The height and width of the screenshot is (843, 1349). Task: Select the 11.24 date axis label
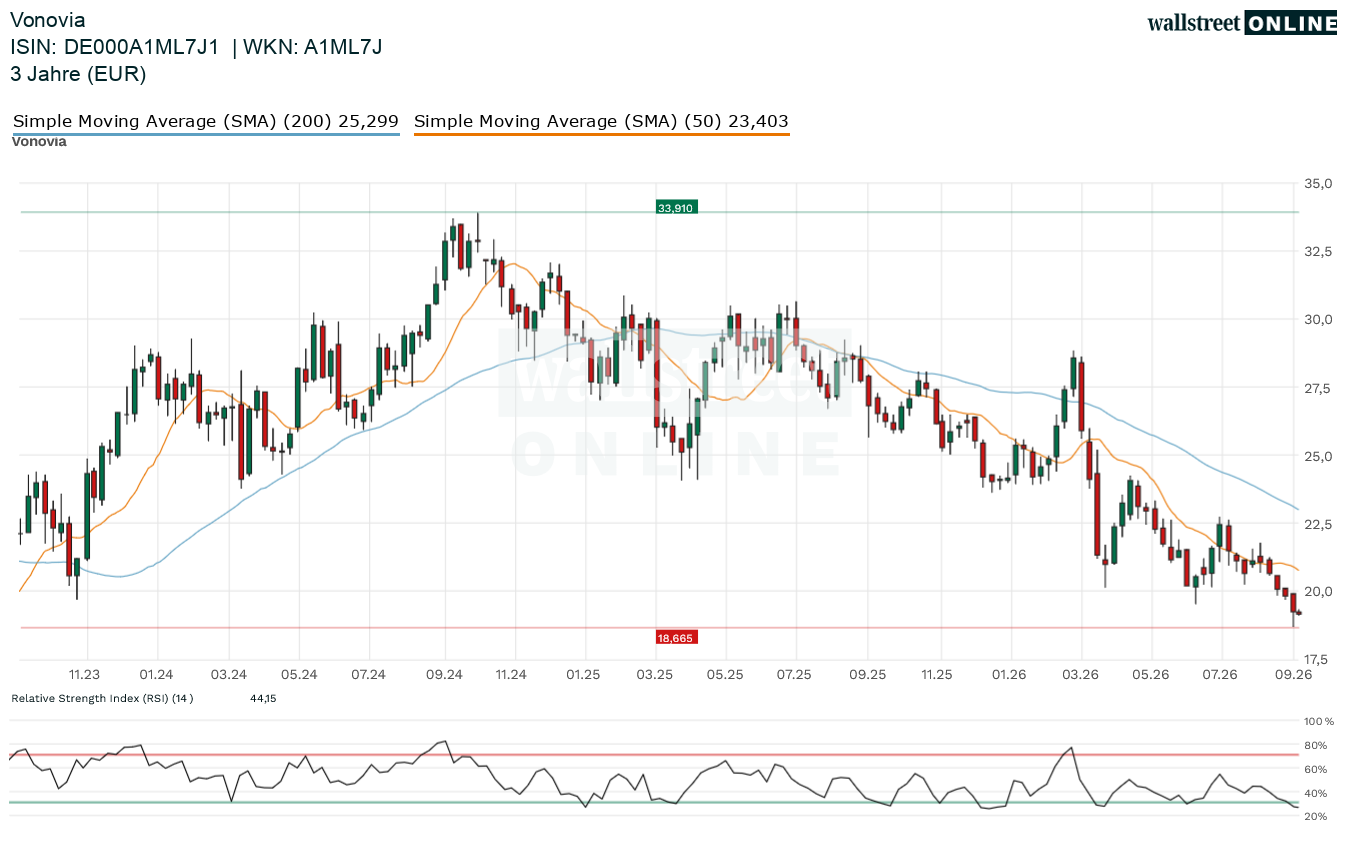tap(511, 675)
